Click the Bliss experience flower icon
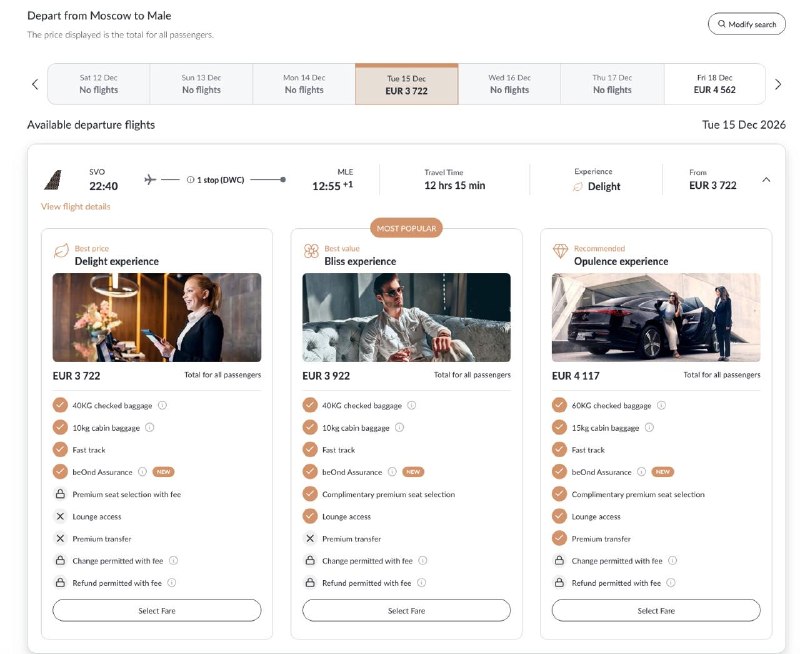 click(311, 254)
